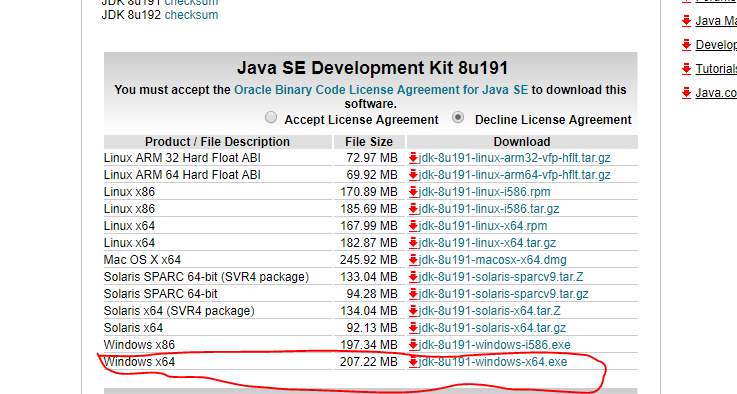Click download arrow icon for linux-x64.rpm
The image size is (737, 394).
tap(413, 226)
